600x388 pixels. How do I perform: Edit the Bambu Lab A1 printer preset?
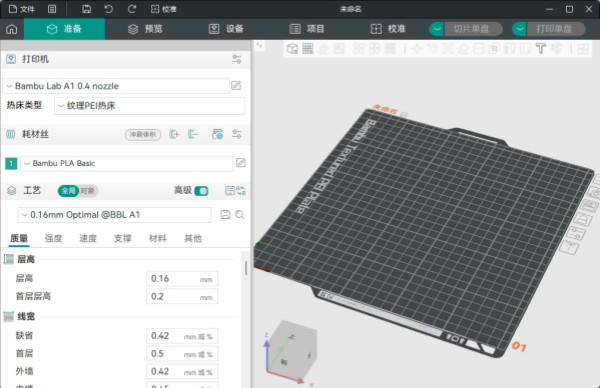pos(236,86)
